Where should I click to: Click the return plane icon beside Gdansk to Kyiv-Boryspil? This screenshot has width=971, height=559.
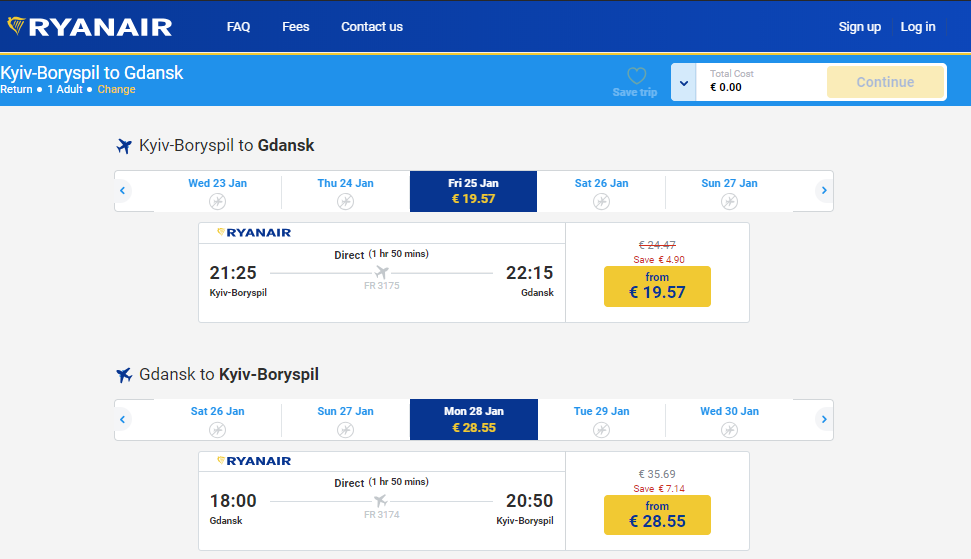124,375
